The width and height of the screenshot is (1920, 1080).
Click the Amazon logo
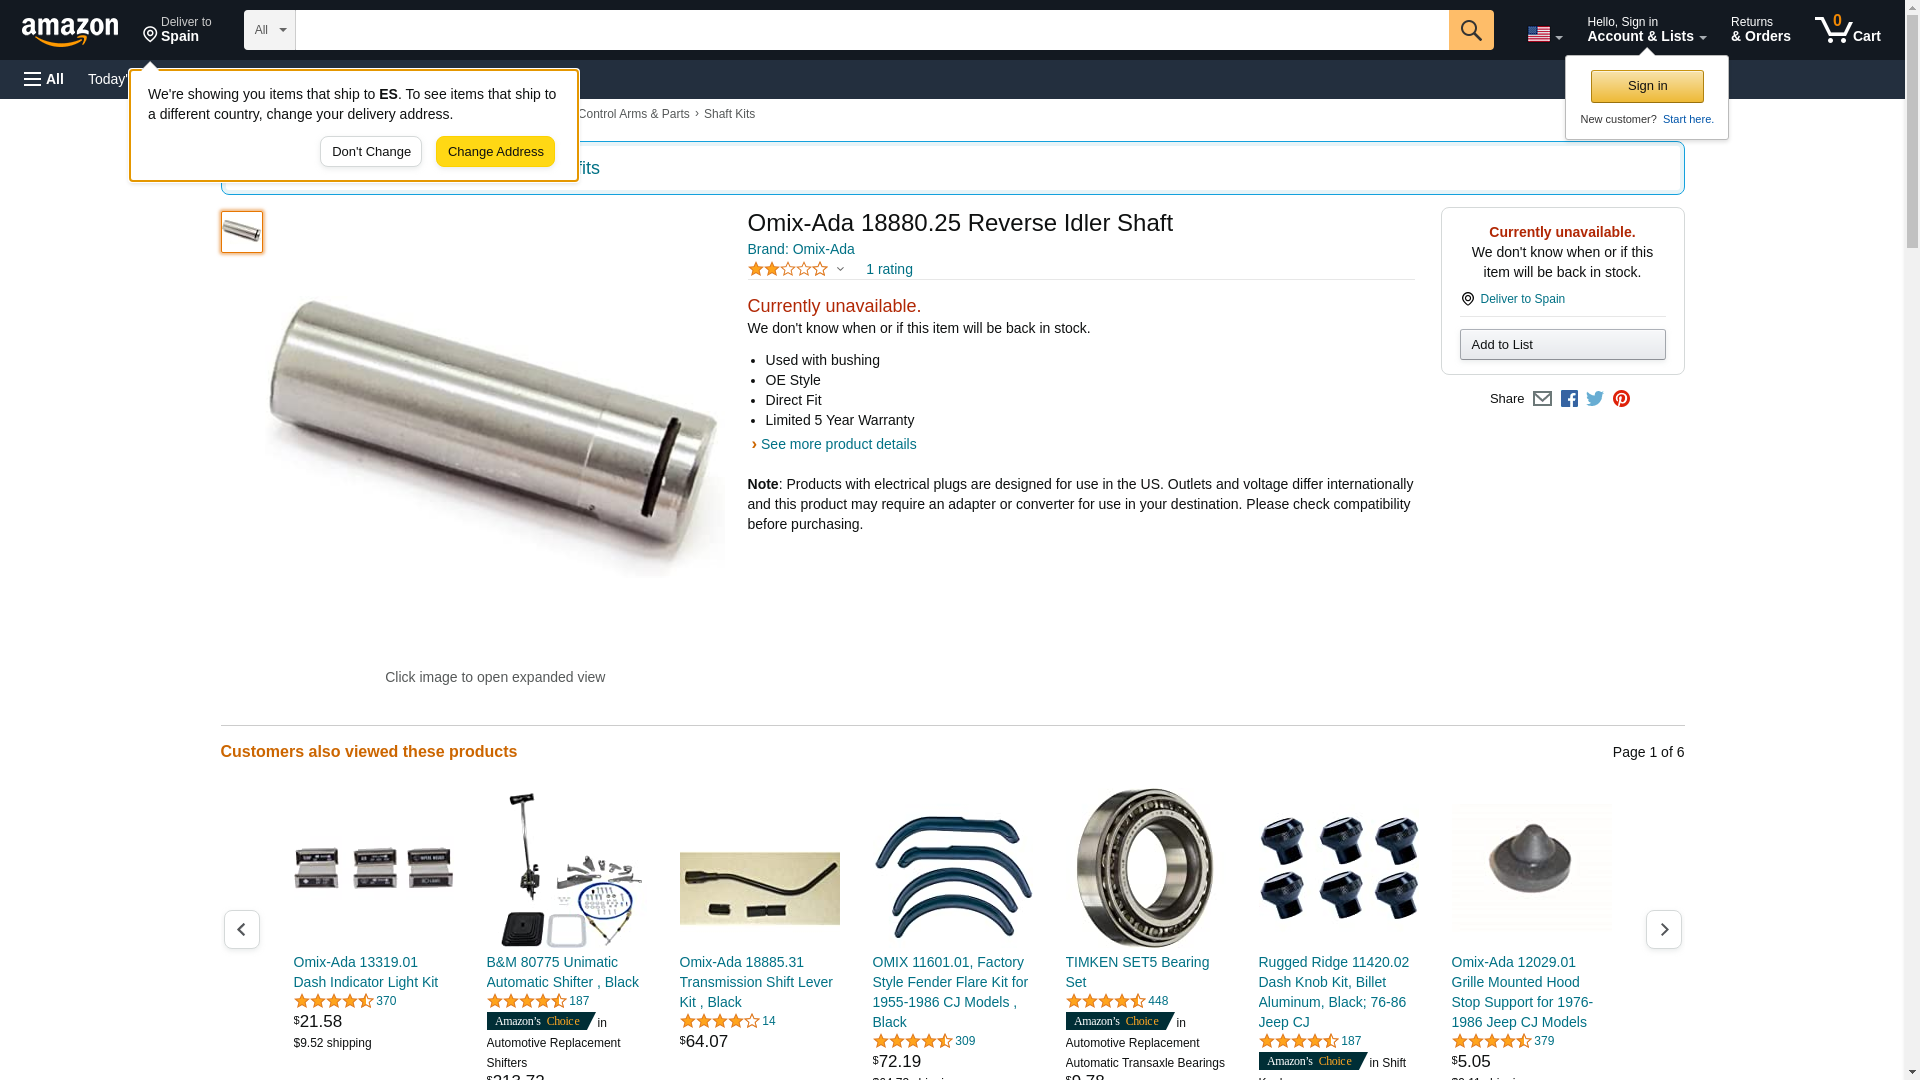(x=70, y=31)
